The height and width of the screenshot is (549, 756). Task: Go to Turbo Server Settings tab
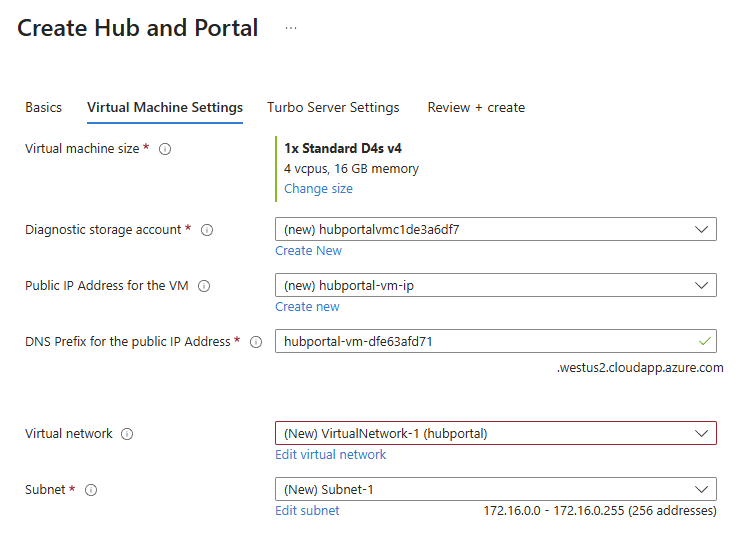(x=333, y=108)
